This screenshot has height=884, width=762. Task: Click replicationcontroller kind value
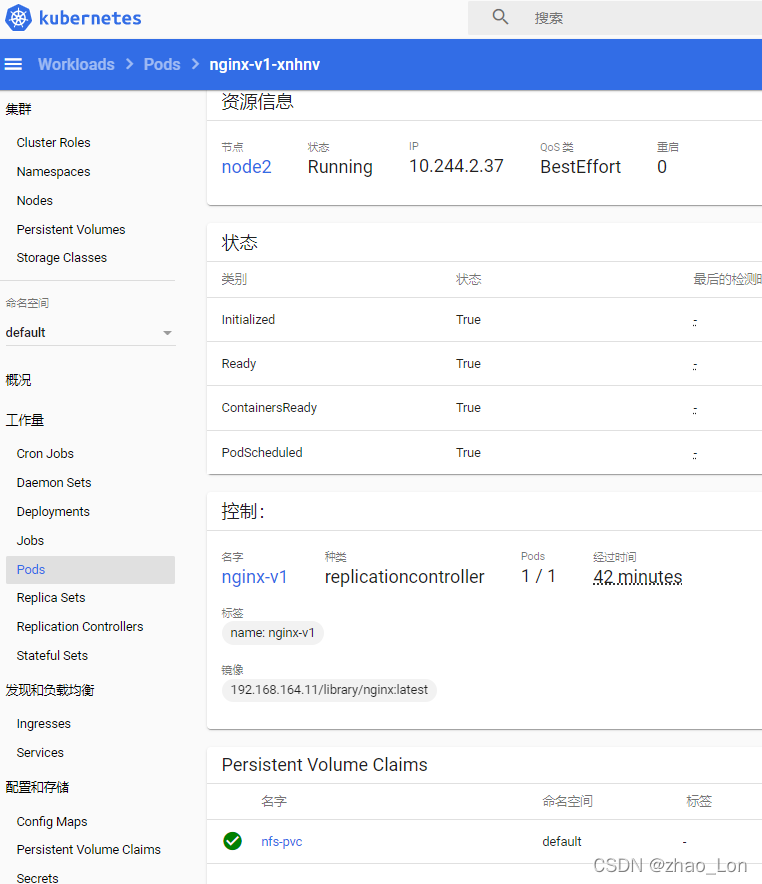coord(404,577)
